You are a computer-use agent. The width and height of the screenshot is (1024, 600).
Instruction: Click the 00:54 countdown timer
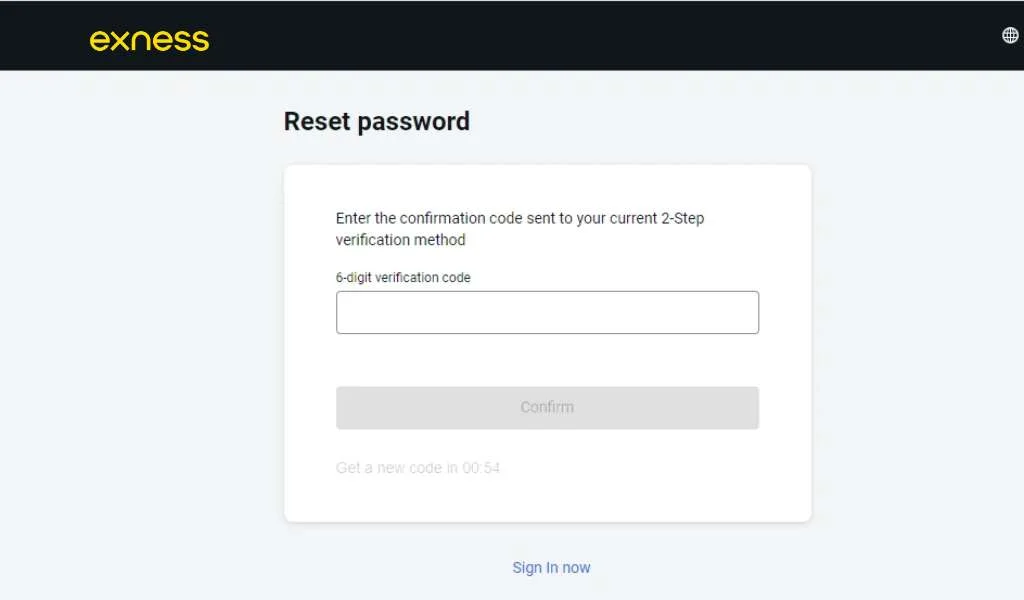point(481,467)
